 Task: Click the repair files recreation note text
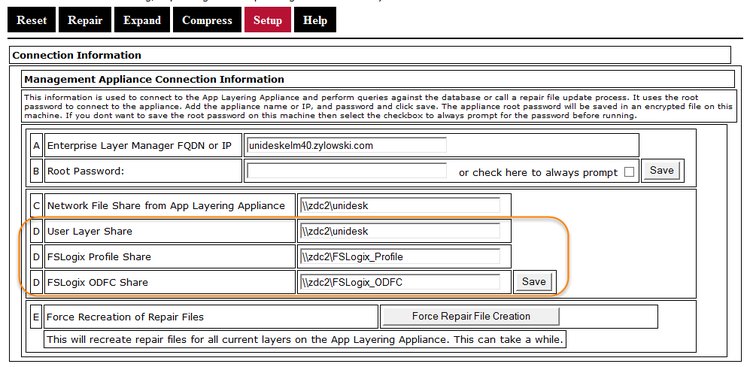pos(305,339)
